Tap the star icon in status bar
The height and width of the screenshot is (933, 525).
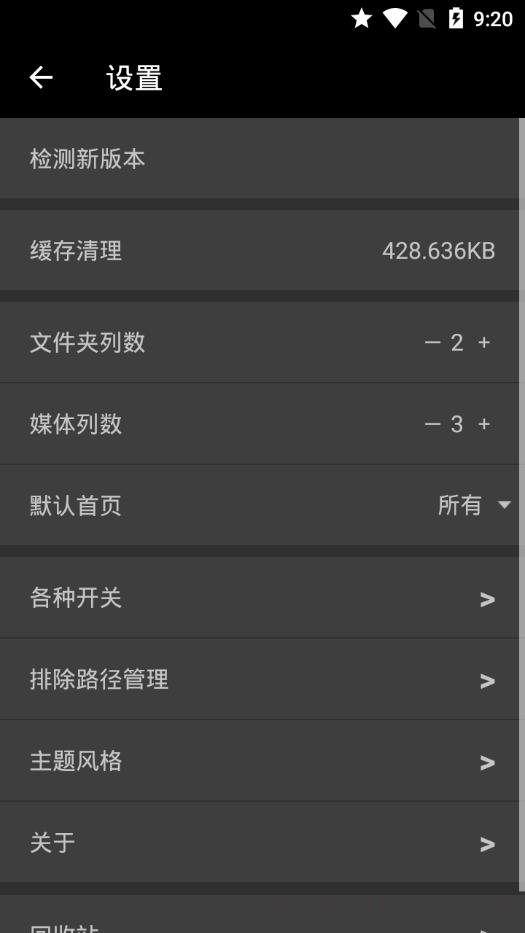pyautogui.click(x=361, y=18)
